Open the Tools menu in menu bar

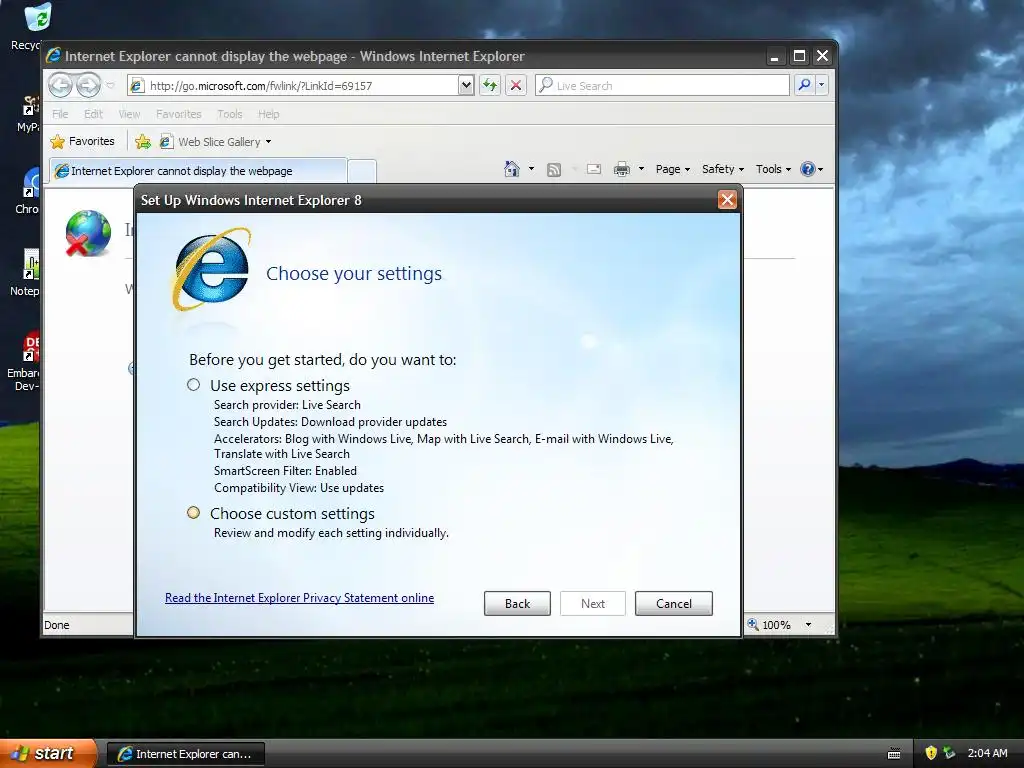(229, 114)
